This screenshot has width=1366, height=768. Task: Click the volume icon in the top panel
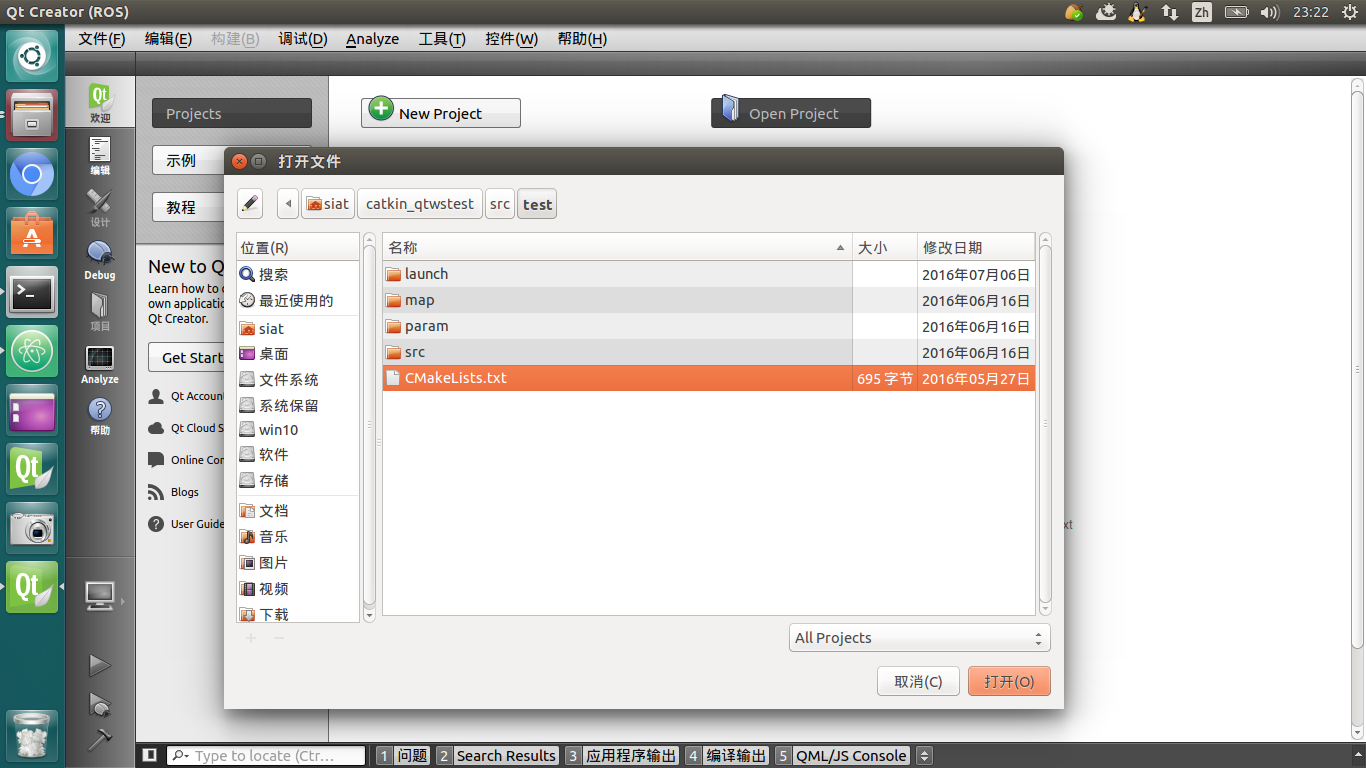click(1270, 12)
